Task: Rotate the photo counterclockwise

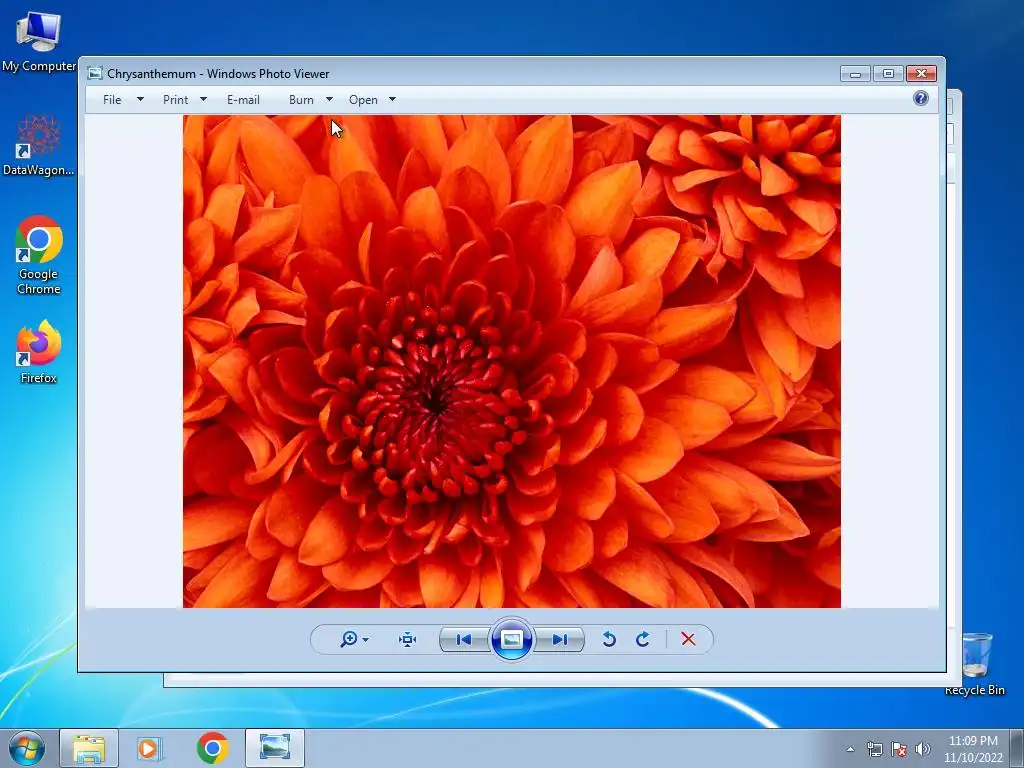Action: coord(609,639)
